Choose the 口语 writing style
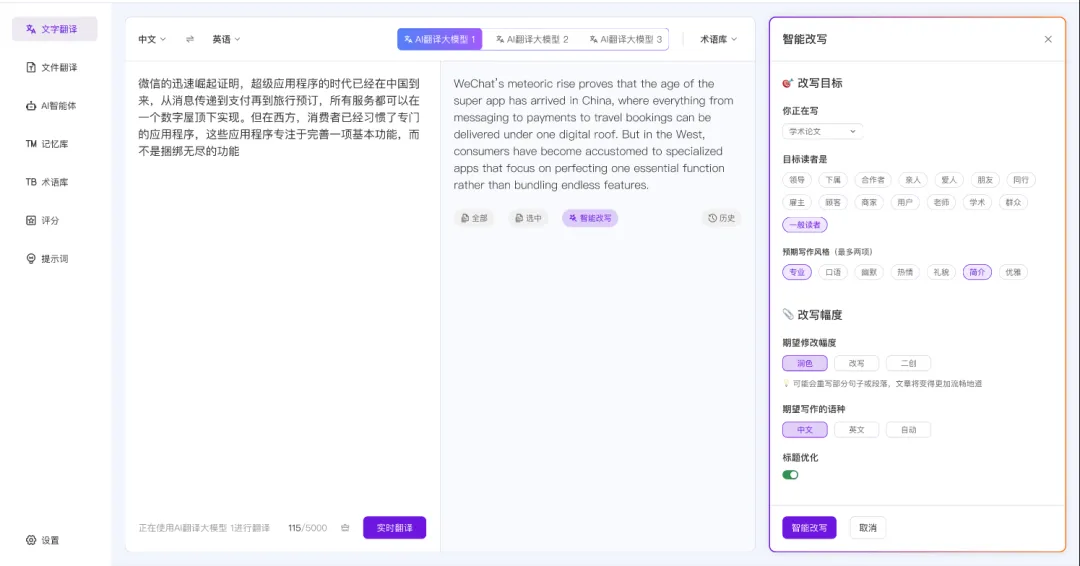Screen dimensions: 1080x566 tap(833, 272)
